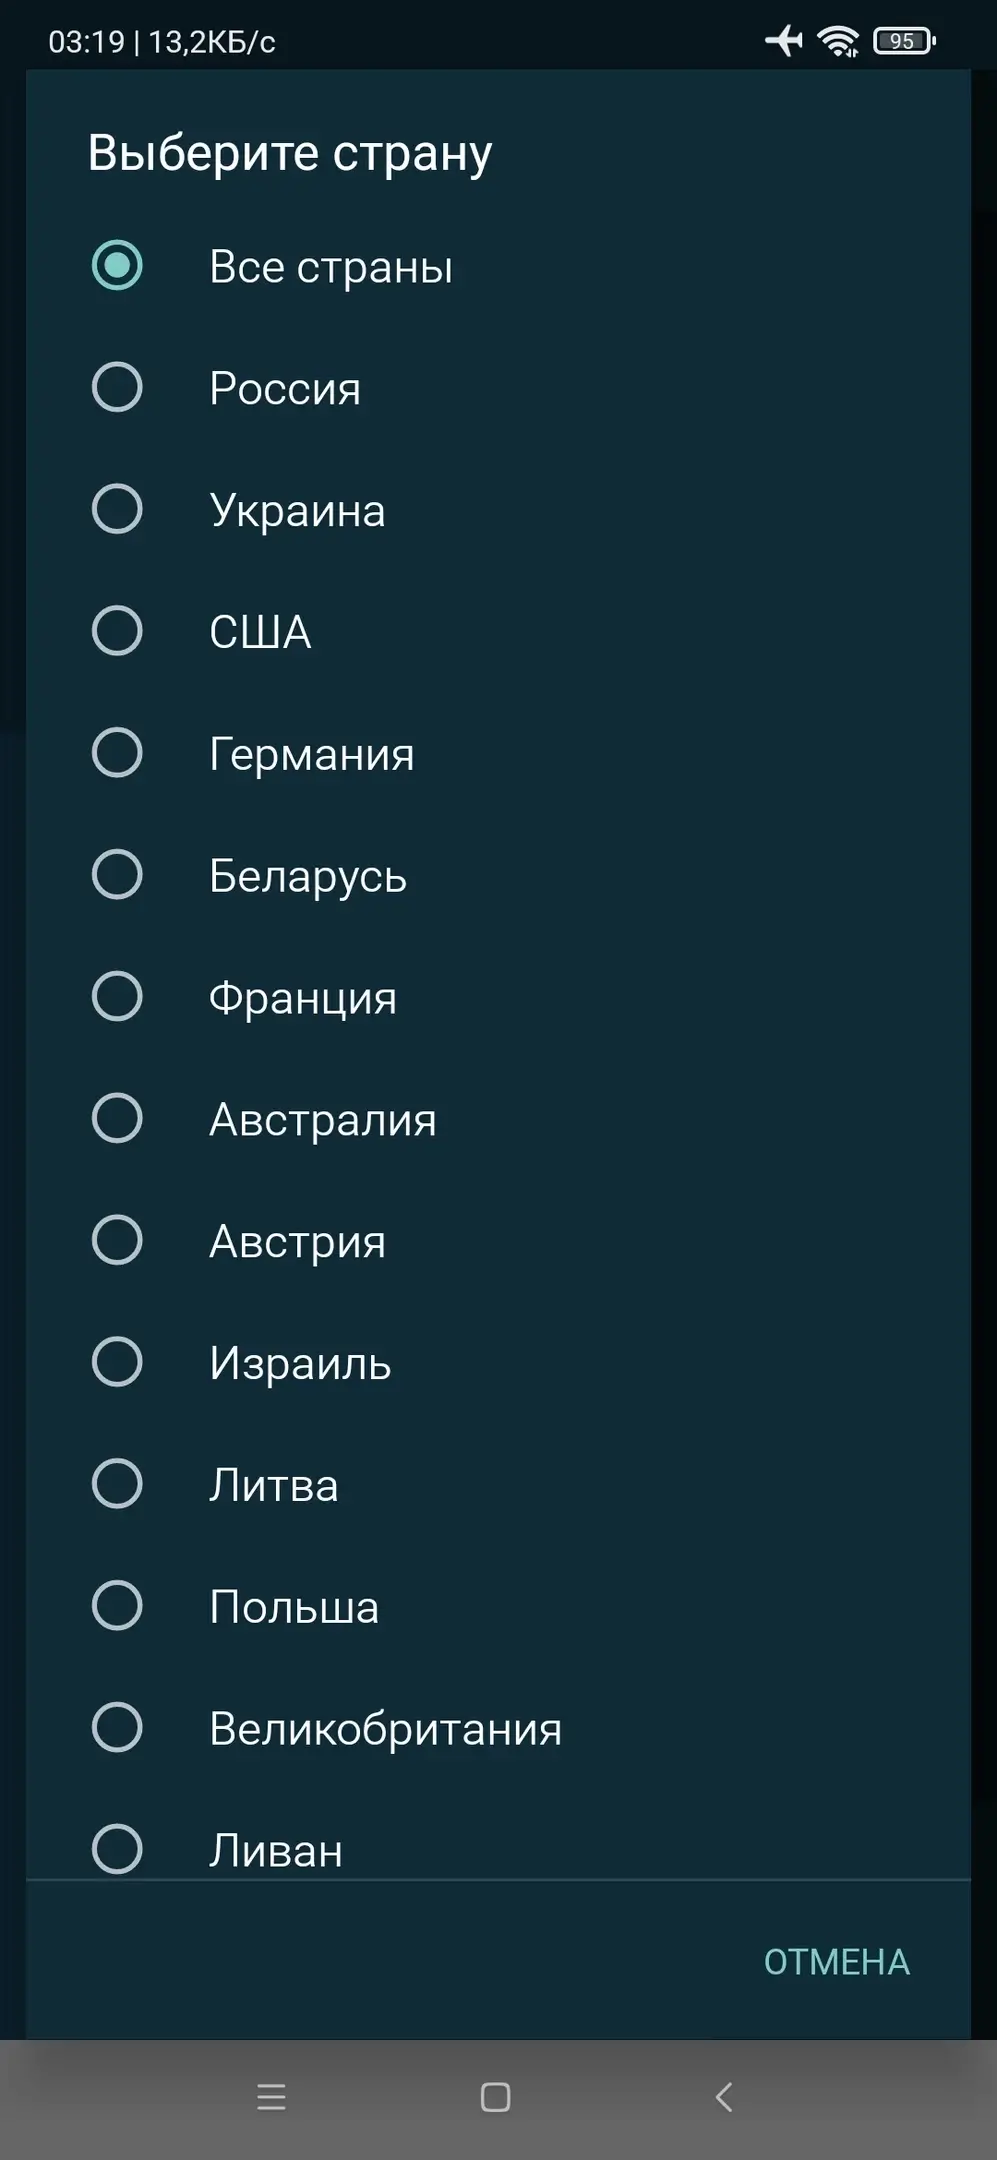
Task: Choose the Россия radio button
Action: click(x=117, y=388)
